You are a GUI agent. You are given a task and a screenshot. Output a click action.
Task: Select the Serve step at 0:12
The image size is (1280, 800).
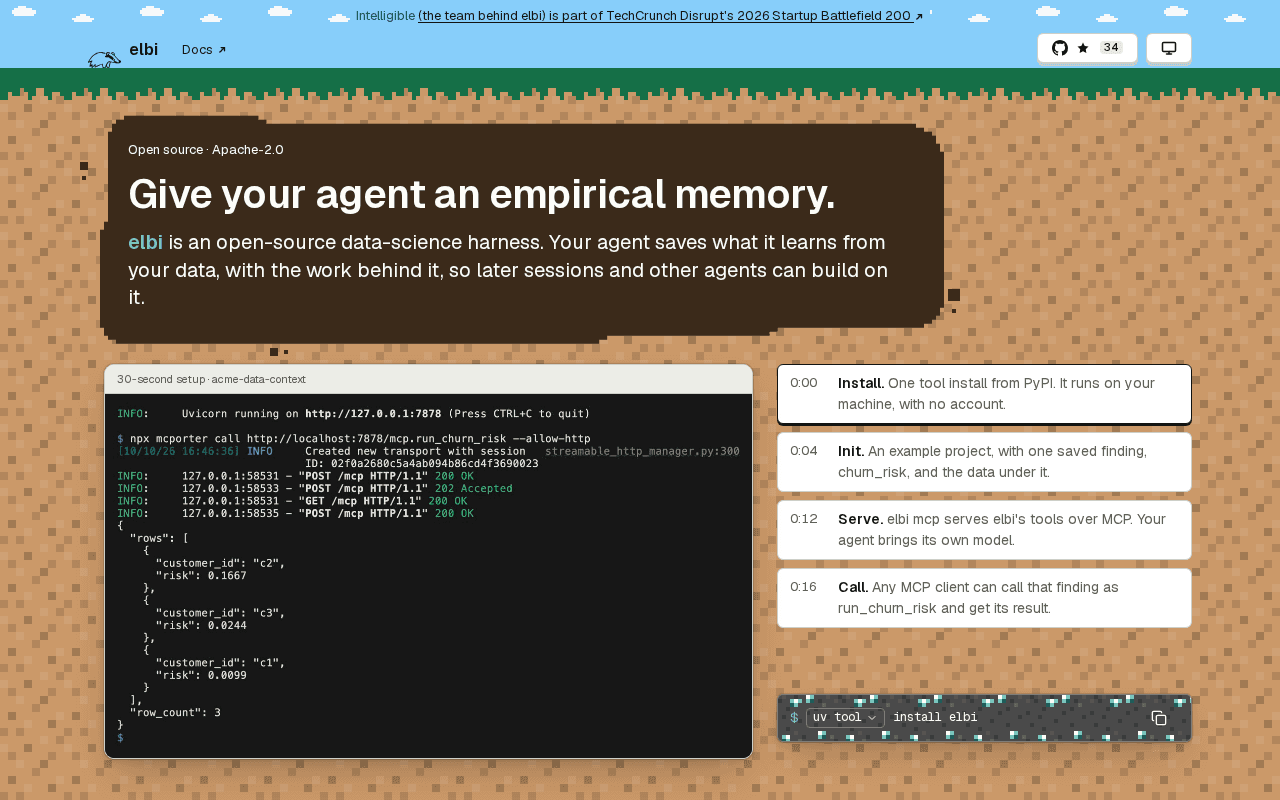pyautogui.click(x=984, y=530)
